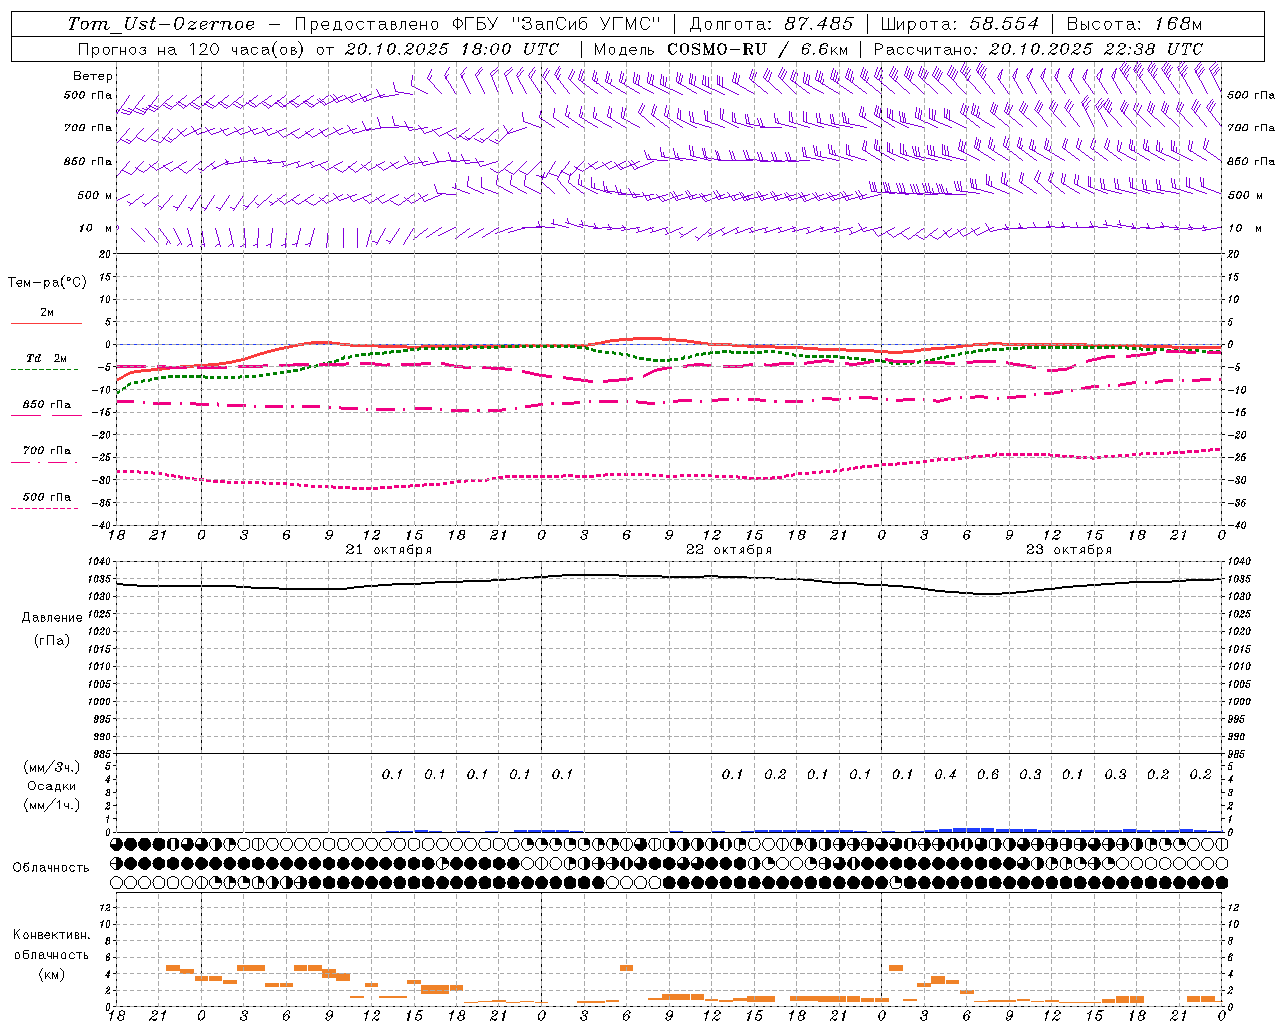Click the '500 м' wind level label on left

pyautogui.click(x=95, y=195)
